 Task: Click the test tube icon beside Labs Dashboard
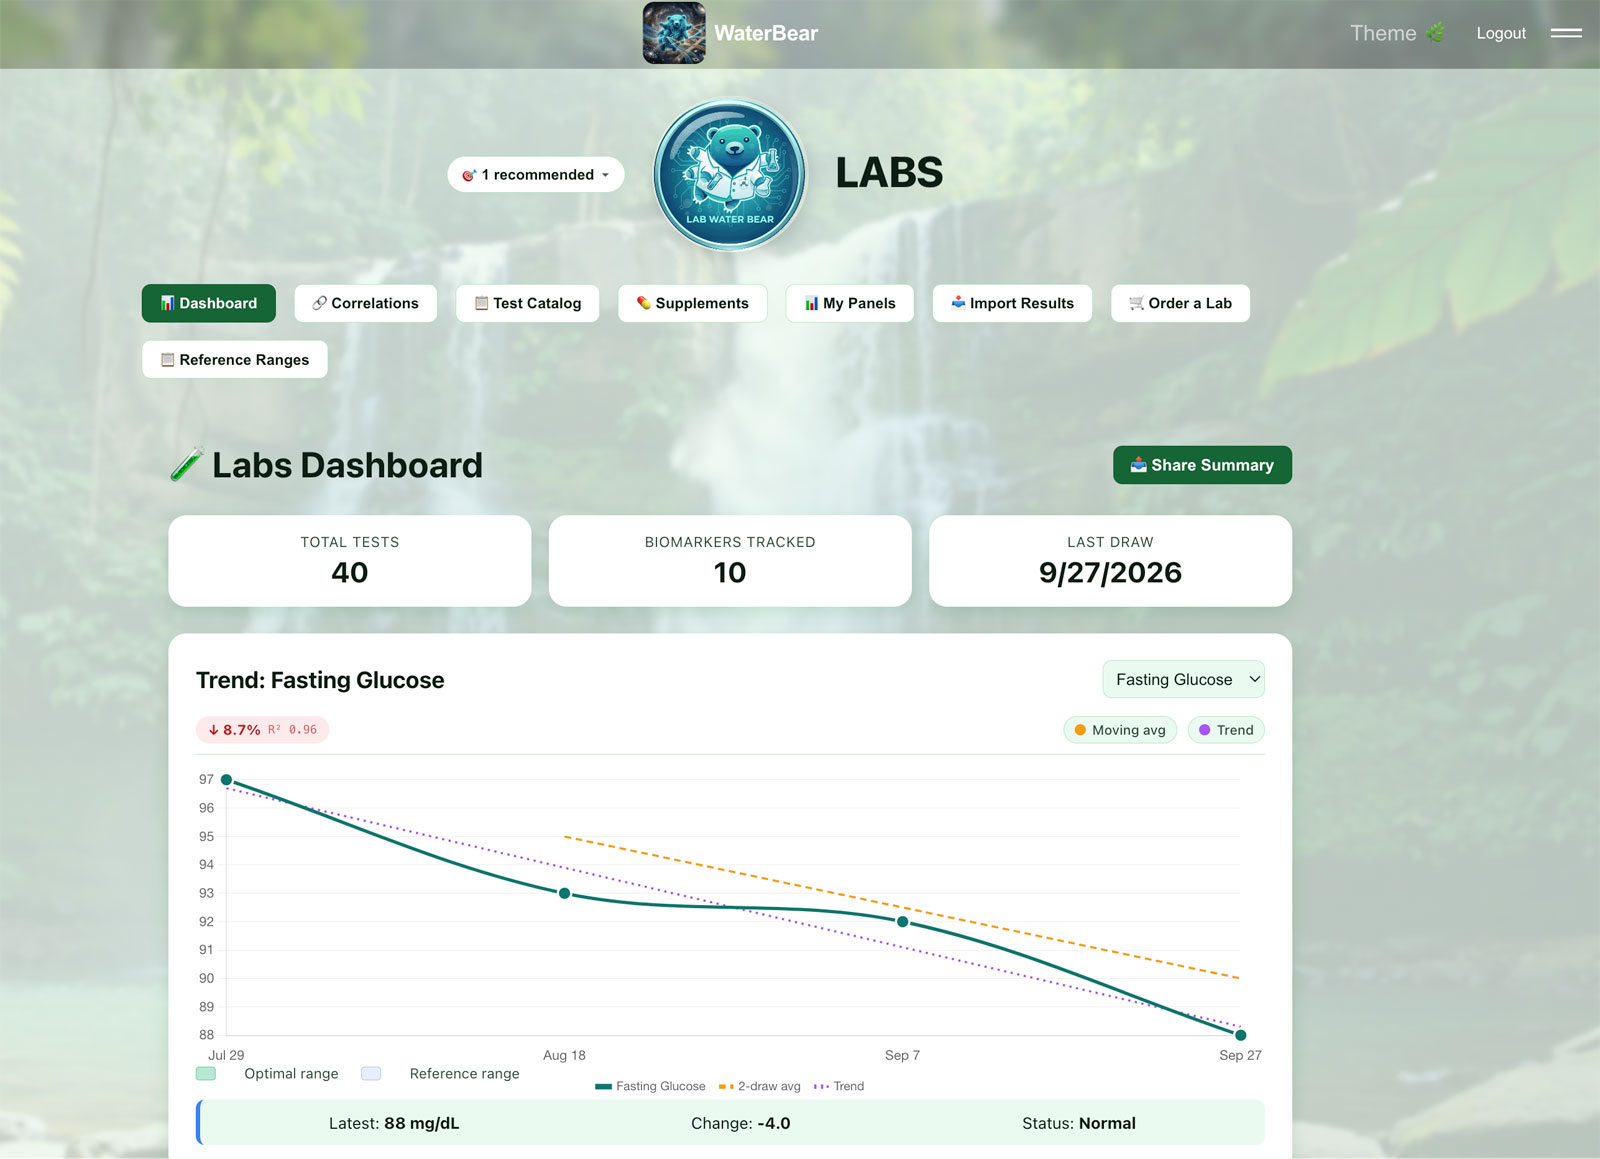tap(187, 465)
